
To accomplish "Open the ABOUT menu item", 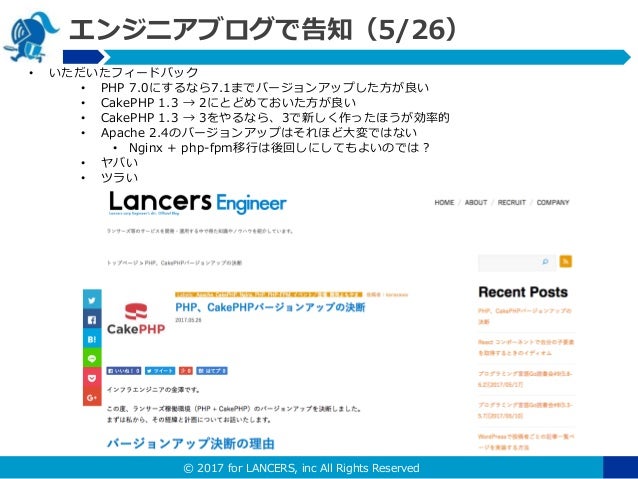I will [x=476, y=202].
